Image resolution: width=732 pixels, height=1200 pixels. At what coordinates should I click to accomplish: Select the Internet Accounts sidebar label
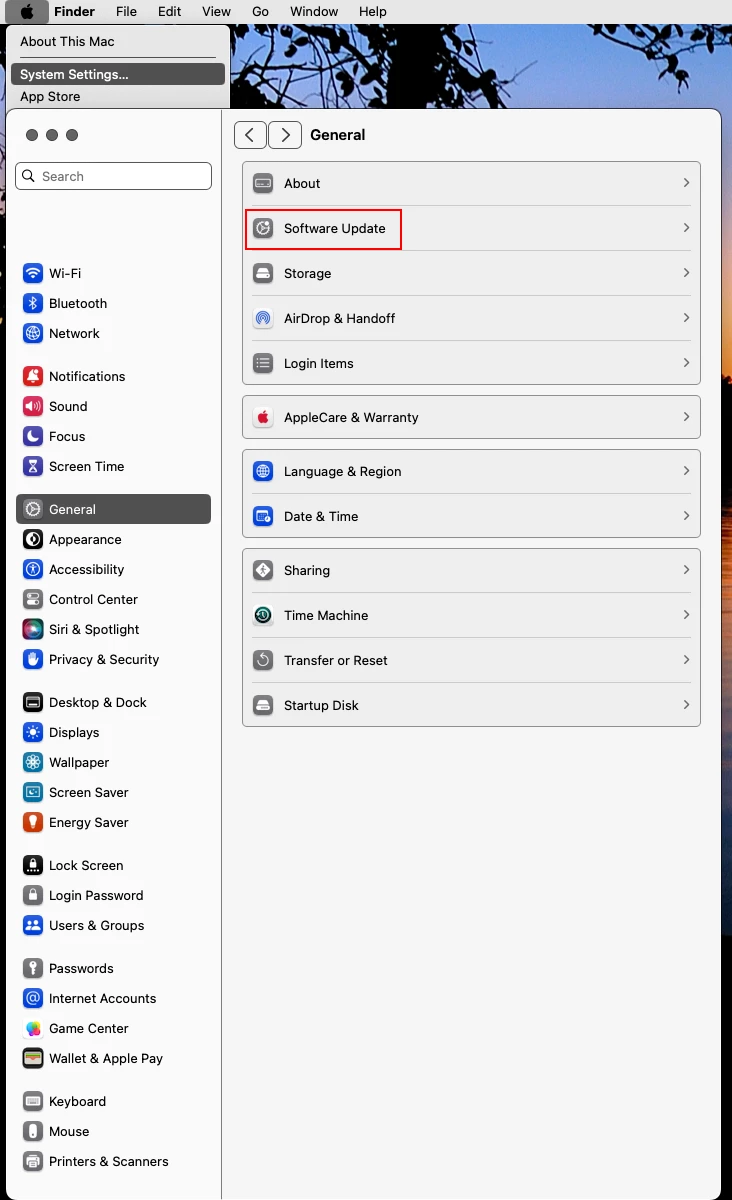(x=103, y=998)
